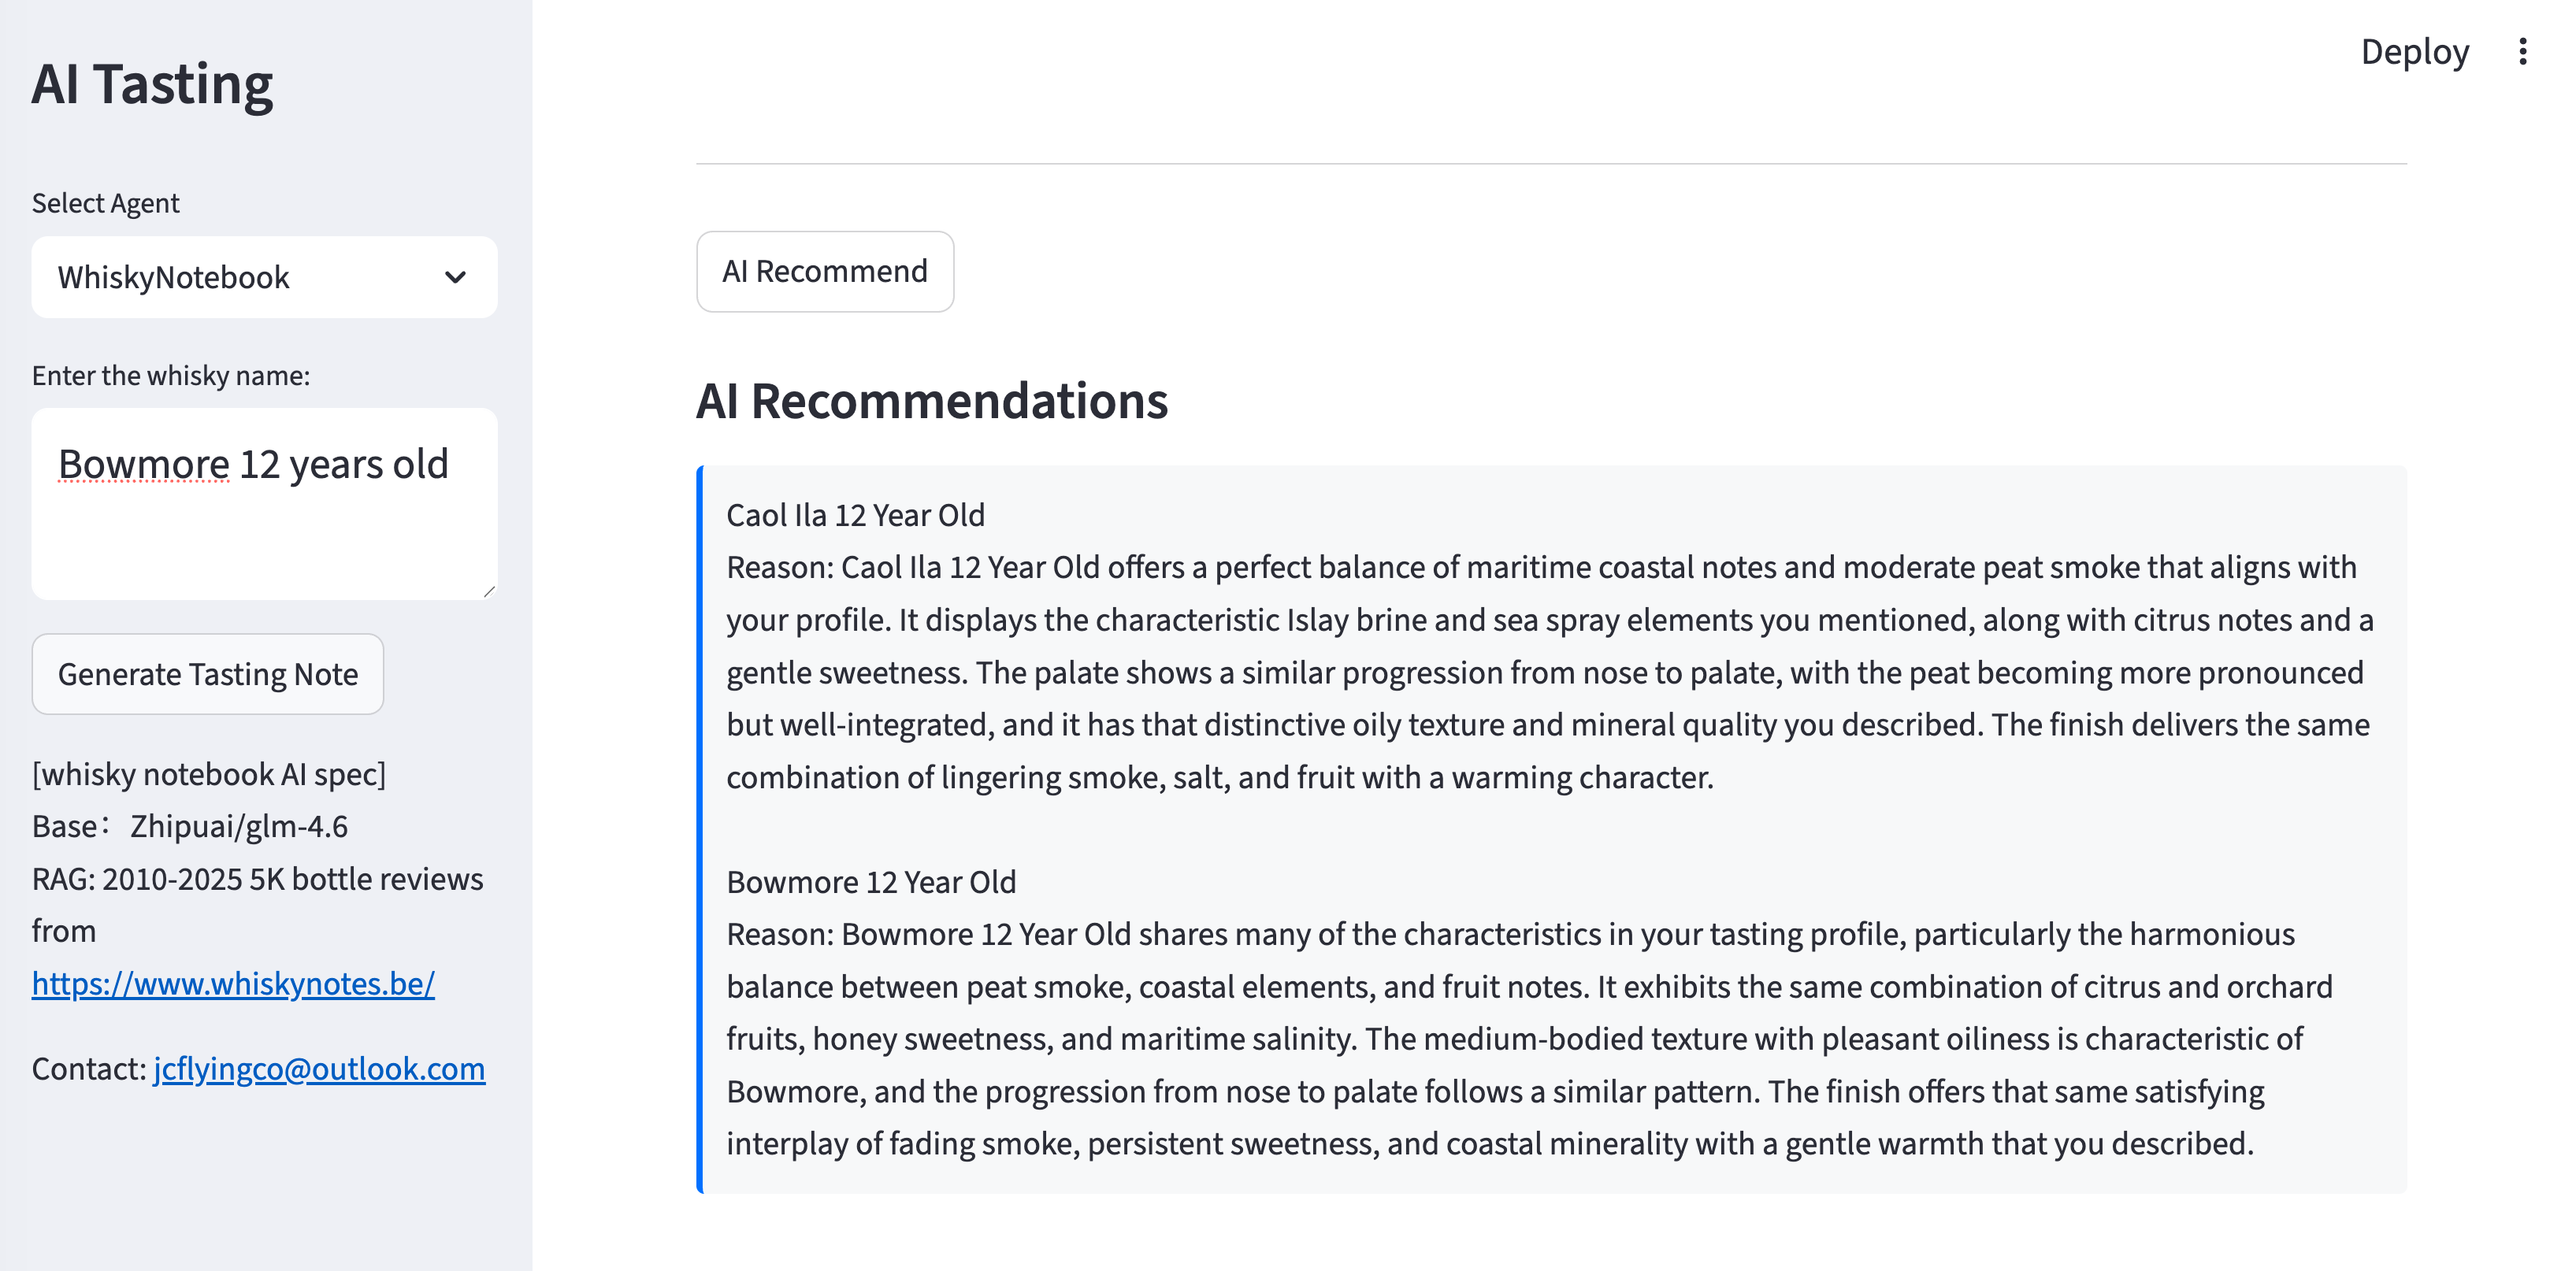
Task: Click the '[whisky notebook AI spec]' text
Action: pyautogui.click(x=209, y=774)
